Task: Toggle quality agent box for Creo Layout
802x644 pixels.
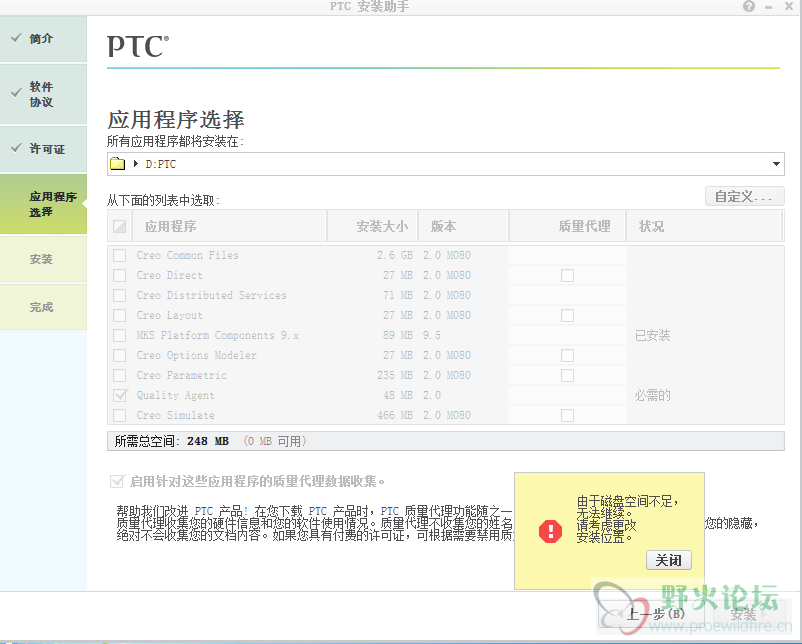Action: [567, 315]
